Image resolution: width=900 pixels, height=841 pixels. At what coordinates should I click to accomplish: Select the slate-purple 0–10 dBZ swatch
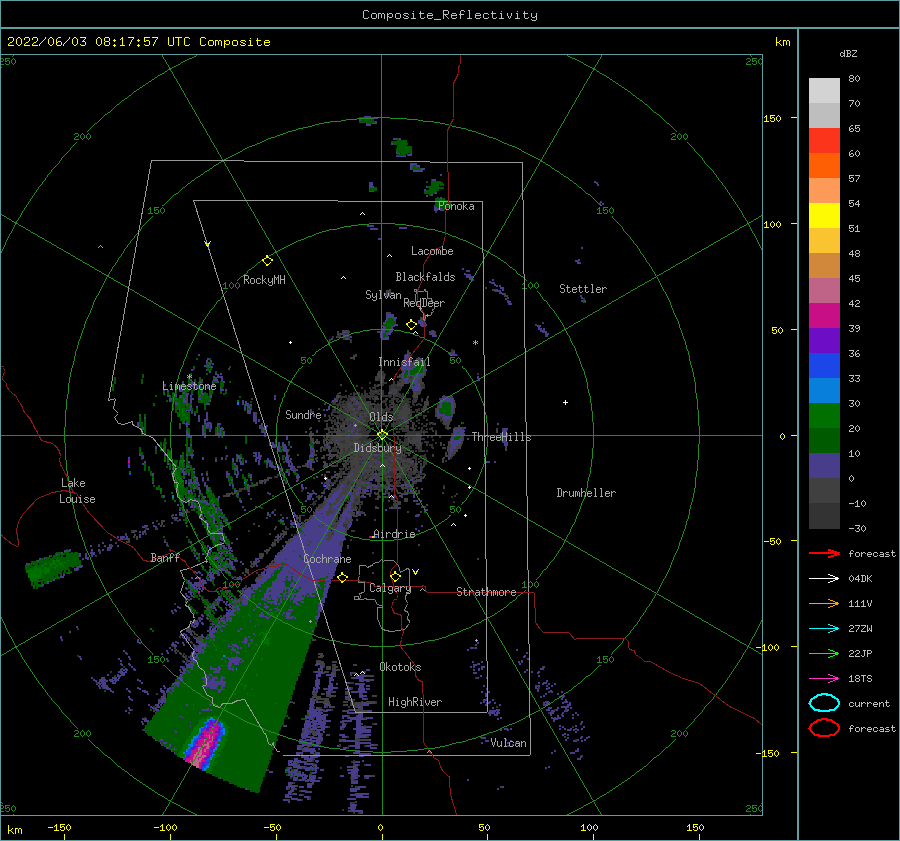pos(824,466)
